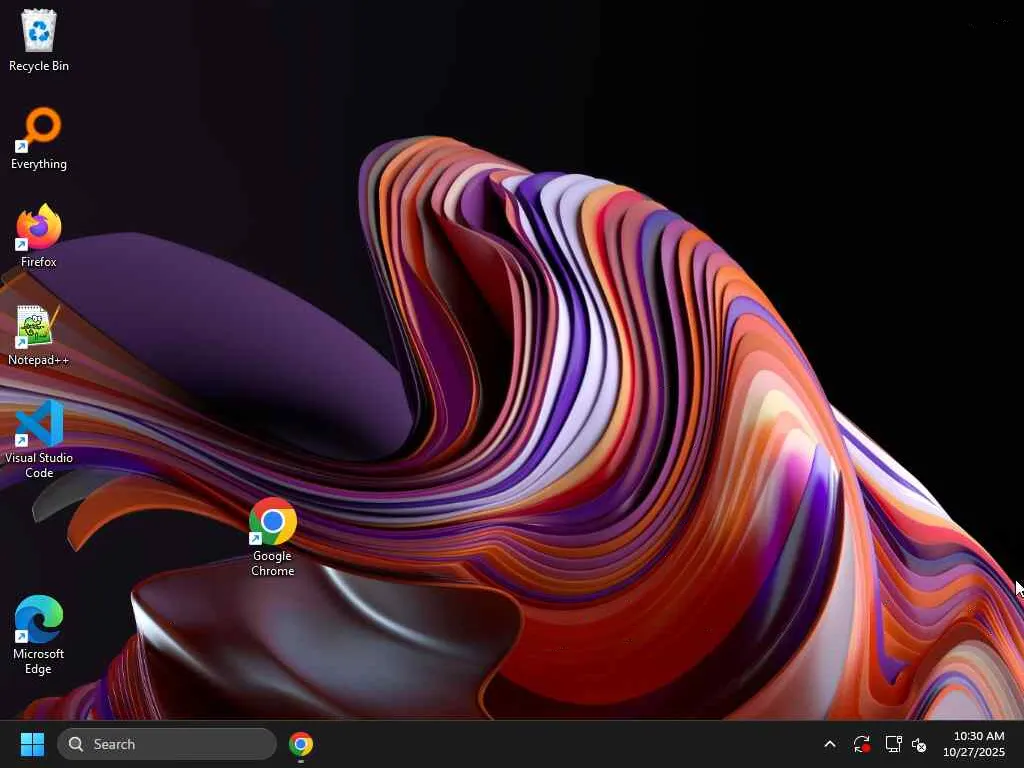This screenshot has width=1024, height=768.
Task: Click the Recycle Bin label text
Action: coord(39,66)
